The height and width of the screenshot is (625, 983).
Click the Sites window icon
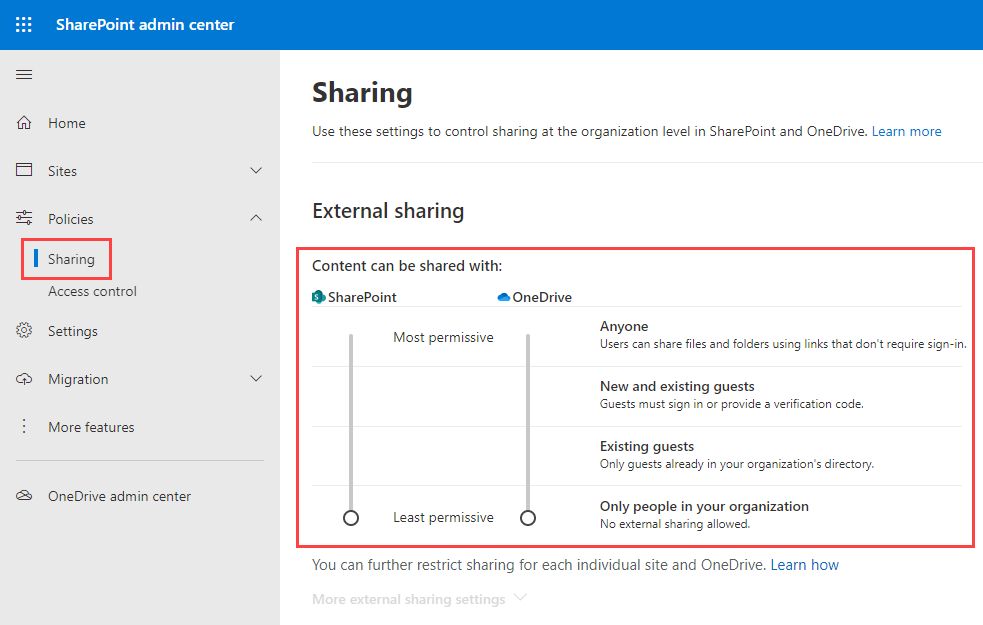[24, 170]
